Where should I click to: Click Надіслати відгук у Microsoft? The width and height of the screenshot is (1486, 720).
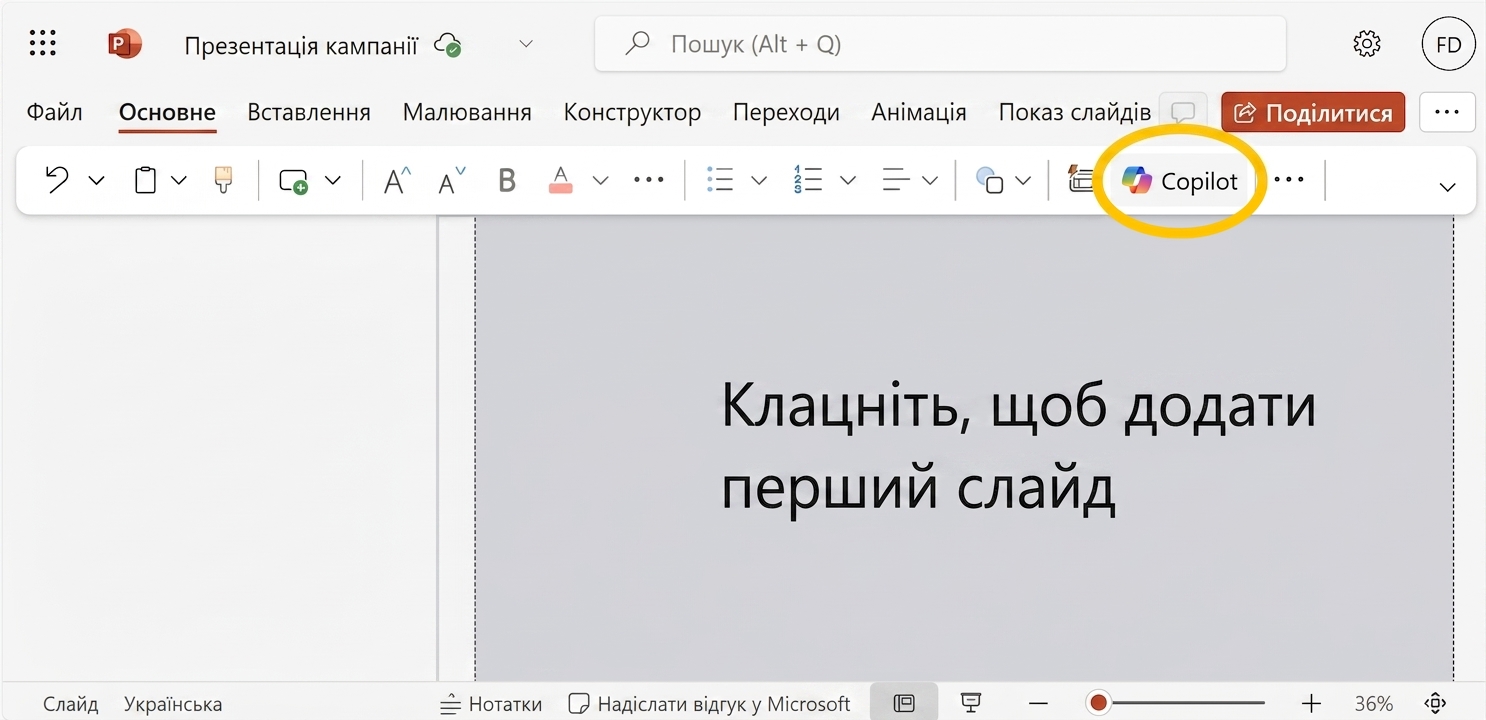point(709,704)
